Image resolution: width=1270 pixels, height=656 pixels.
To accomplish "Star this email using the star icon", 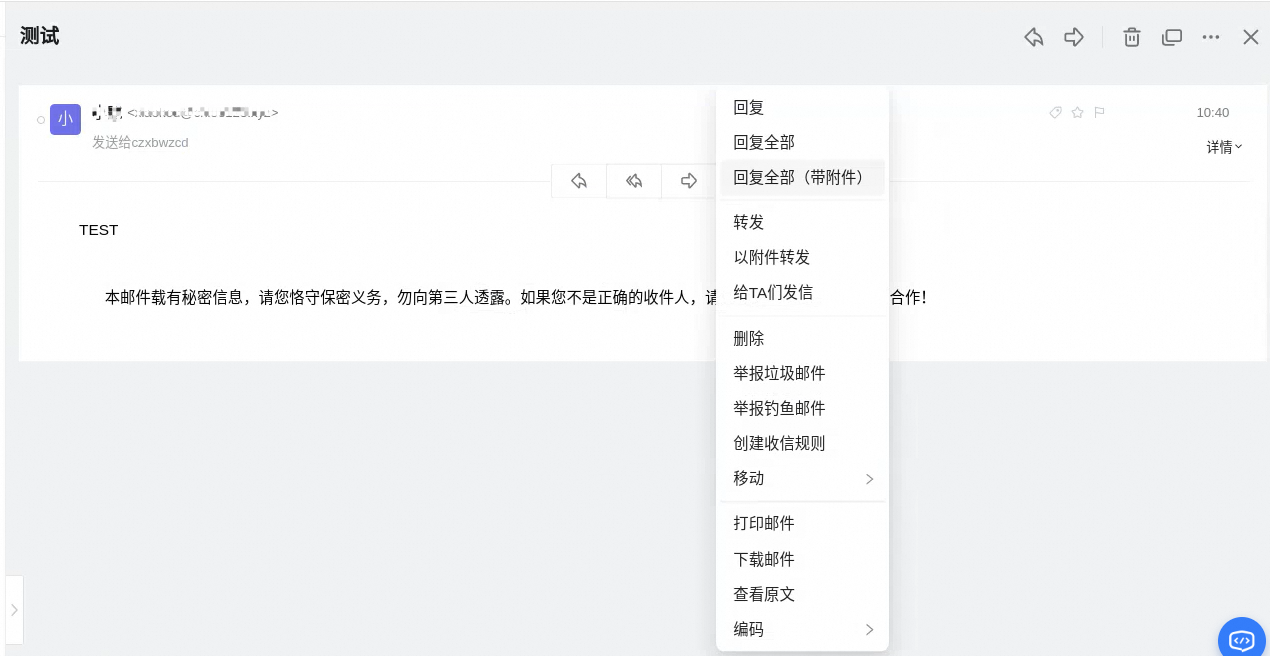I will click(x=1078, y=113).
